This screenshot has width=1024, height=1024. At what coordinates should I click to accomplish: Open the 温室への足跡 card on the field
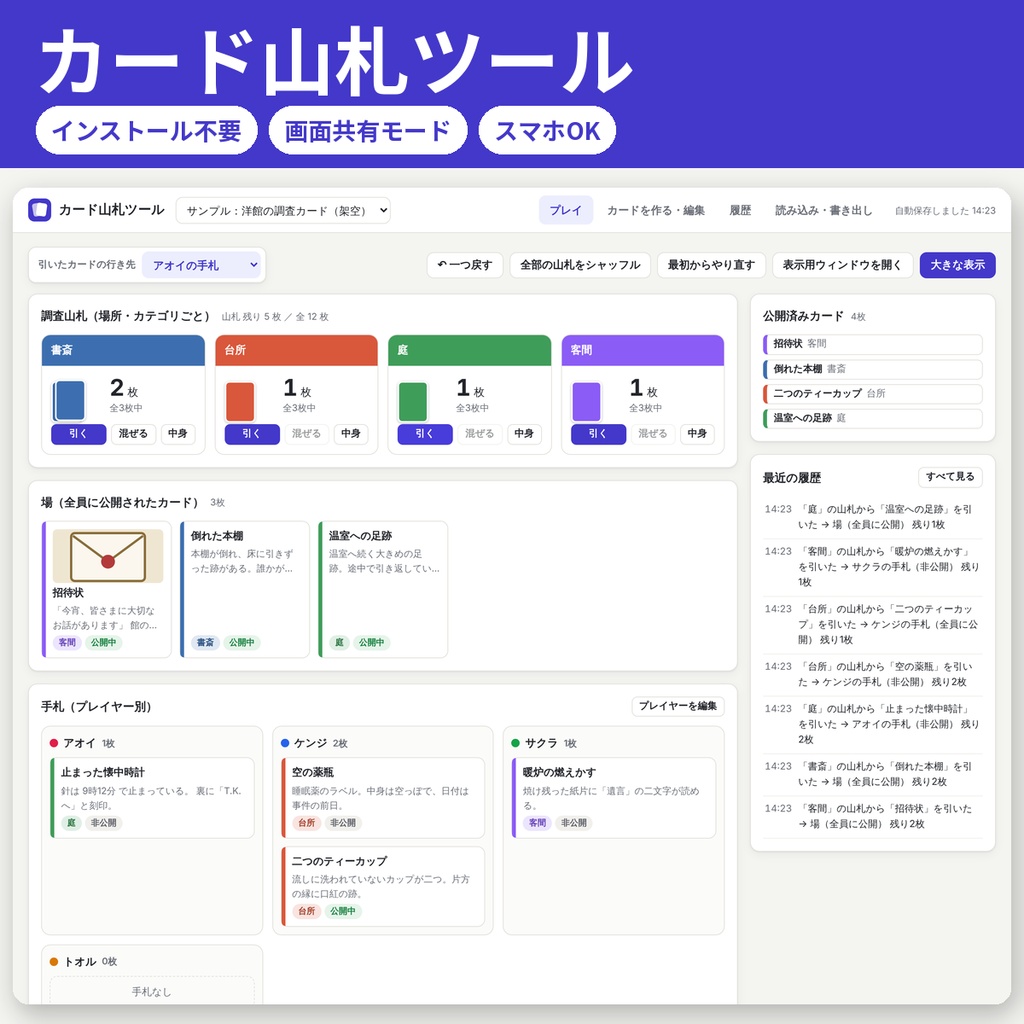coord(383,589)
